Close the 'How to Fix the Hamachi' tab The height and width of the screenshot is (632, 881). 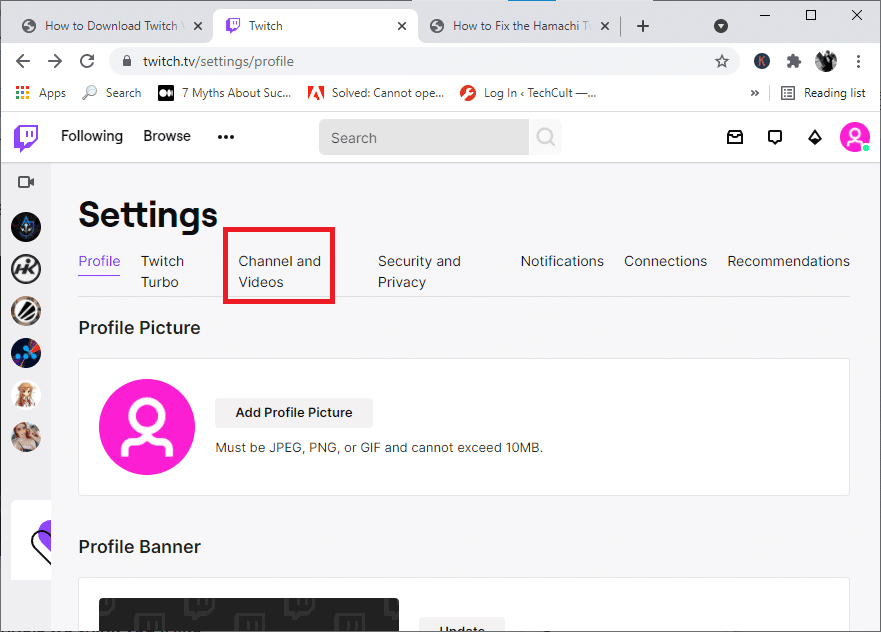(x=605, y=26)
